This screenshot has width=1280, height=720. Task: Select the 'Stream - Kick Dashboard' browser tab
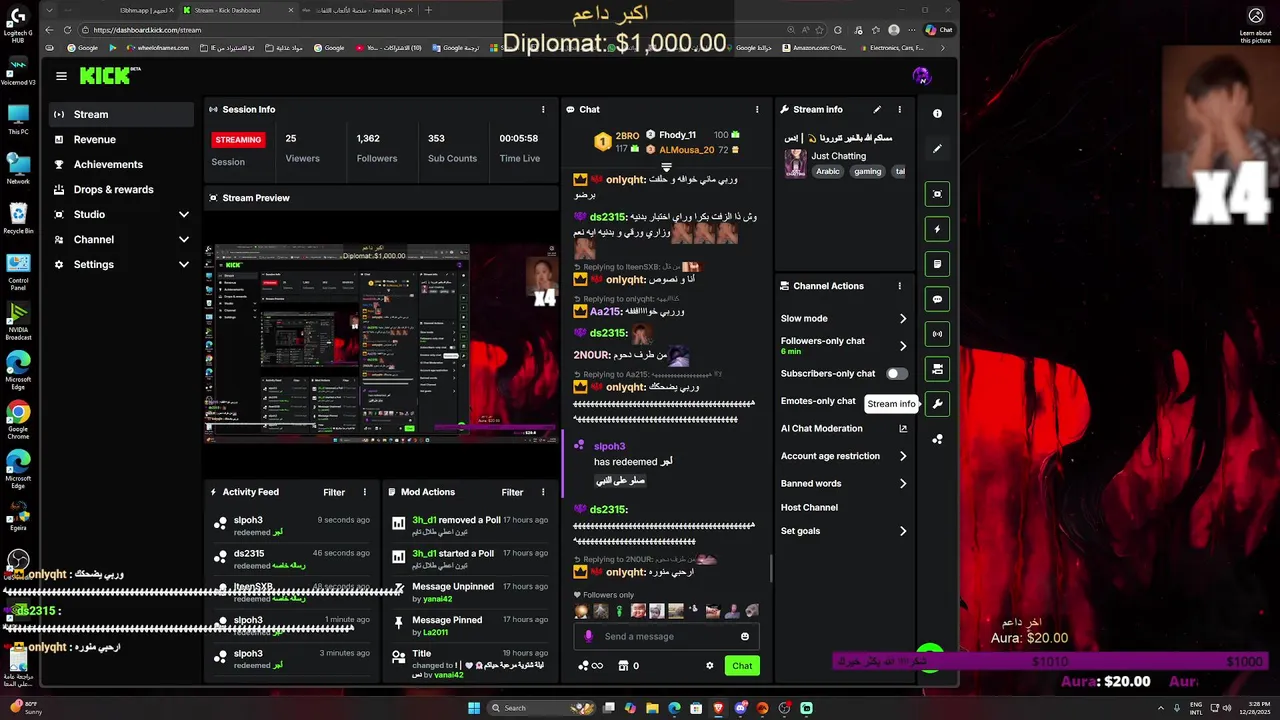coord(235,10)
